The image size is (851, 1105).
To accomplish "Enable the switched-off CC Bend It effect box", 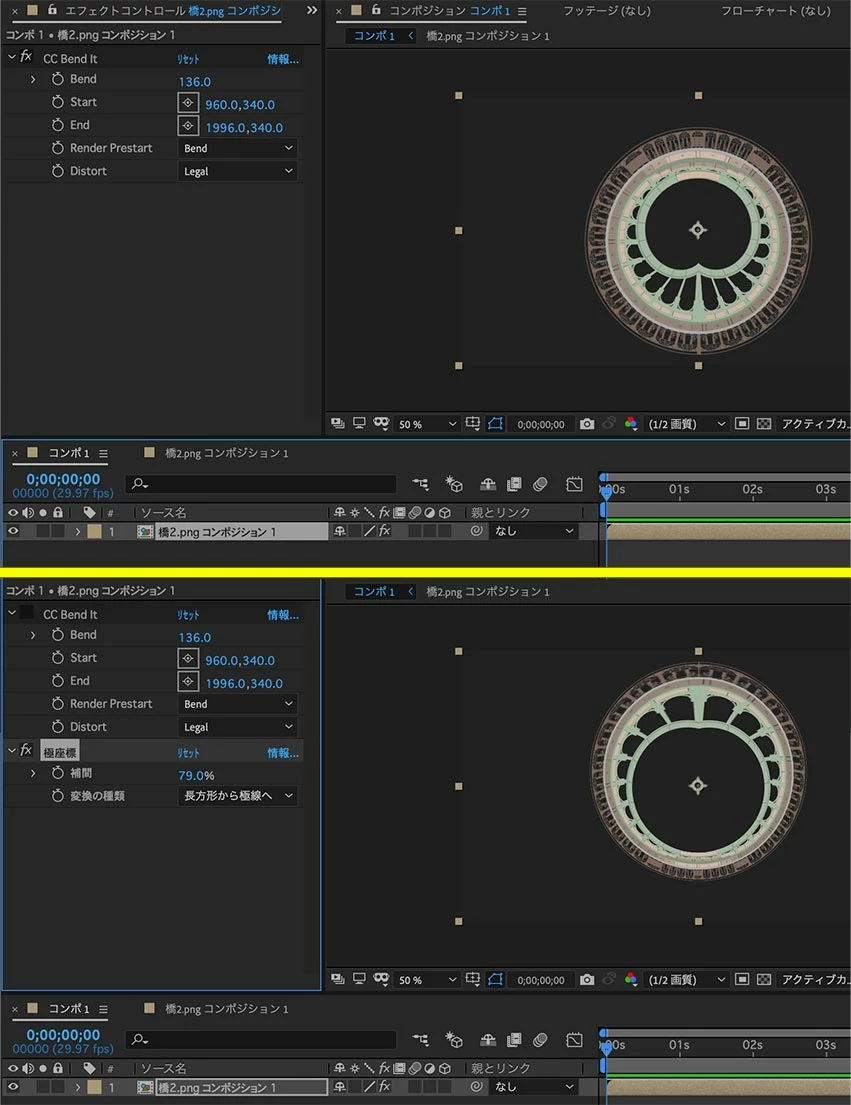I will coord(26,612).
